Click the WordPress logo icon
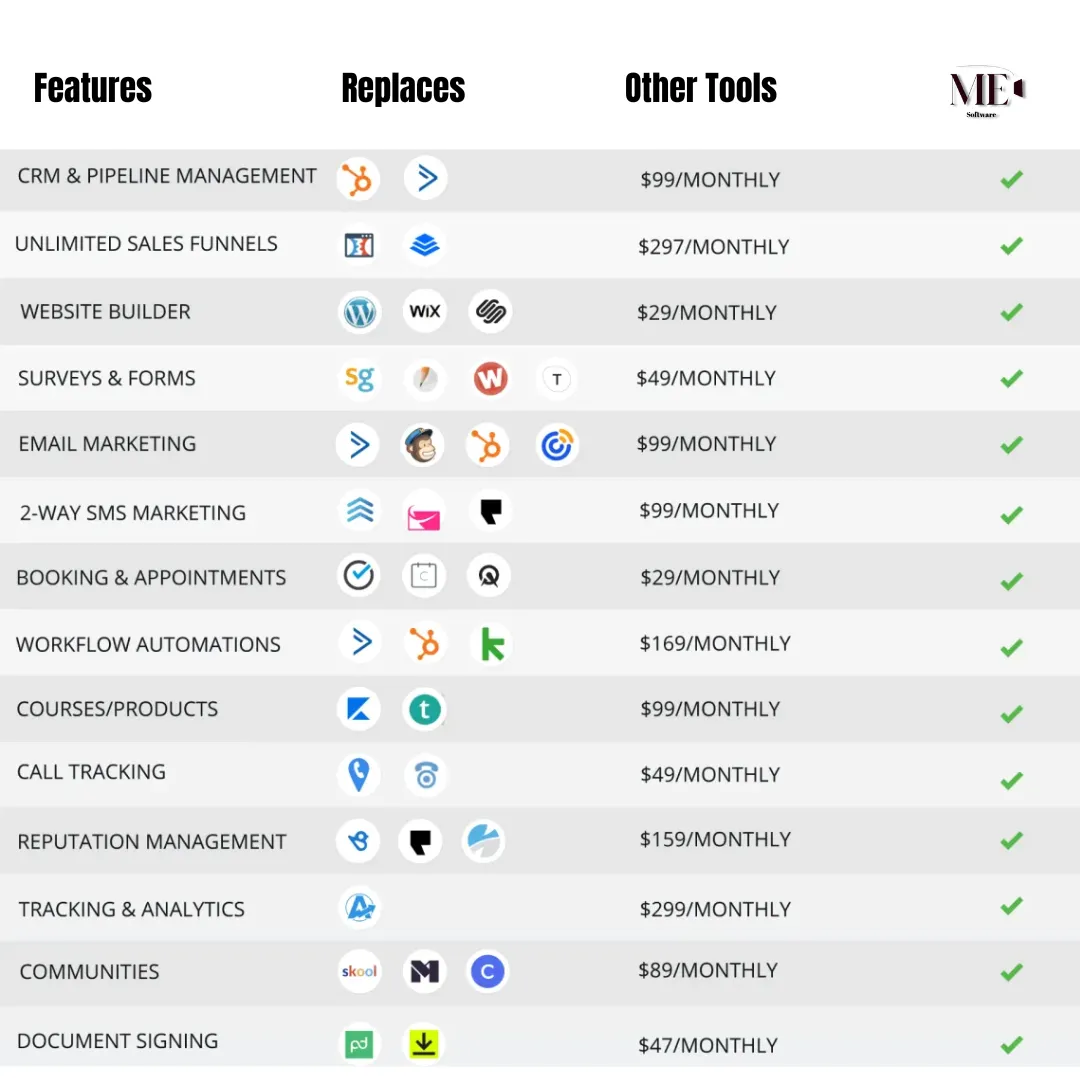Screen dimensions: 1080x1080 coord(360,312)
